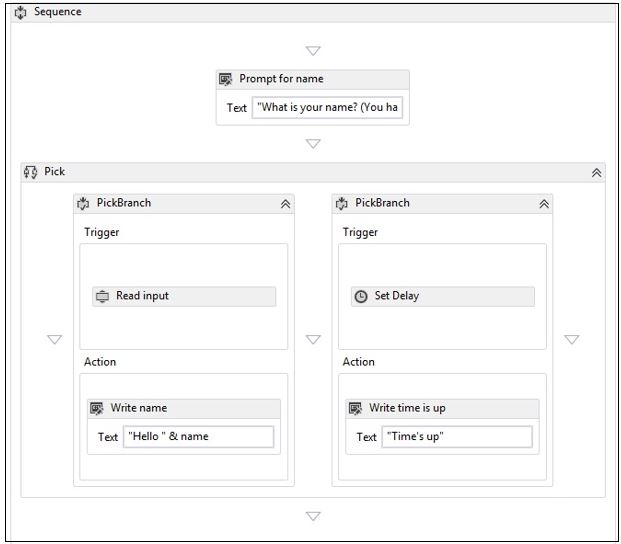The width and height of the screenshot is (621, 544).
Task: Click the "Time's up" text field
Action: (x=456, y=437)
